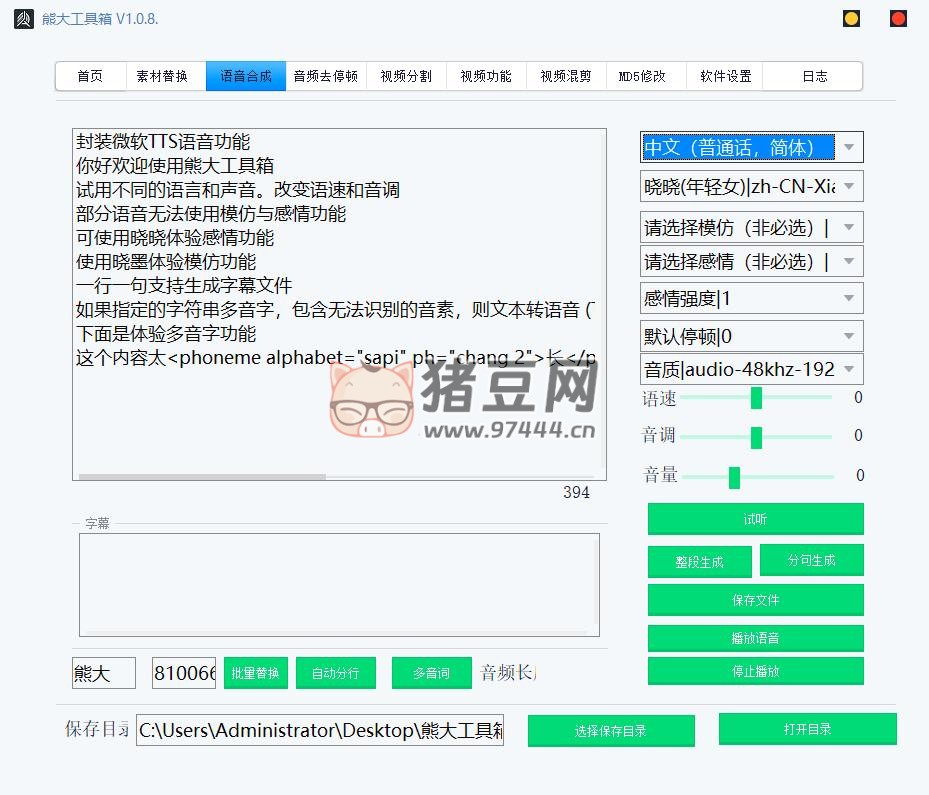This screenshot has height=795, width=929.
Task: Open the 软件设置 tab
Action: tap(726, 76)
